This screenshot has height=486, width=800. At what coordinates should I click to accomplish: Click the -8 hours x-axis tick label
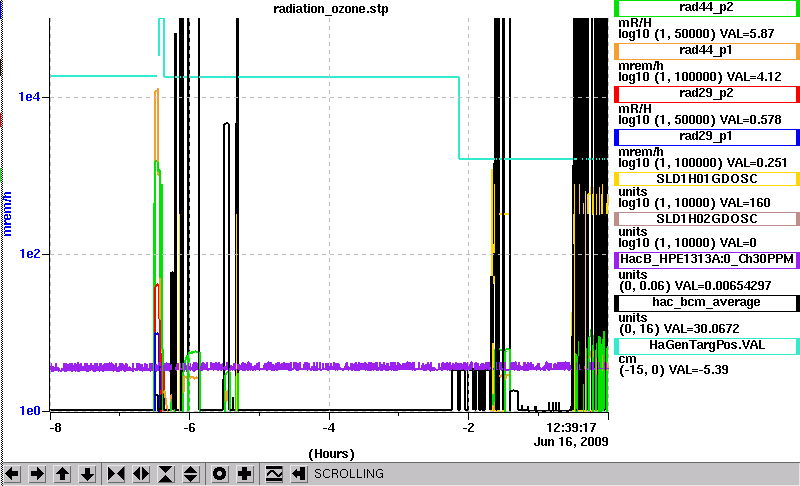click(55, 427)
